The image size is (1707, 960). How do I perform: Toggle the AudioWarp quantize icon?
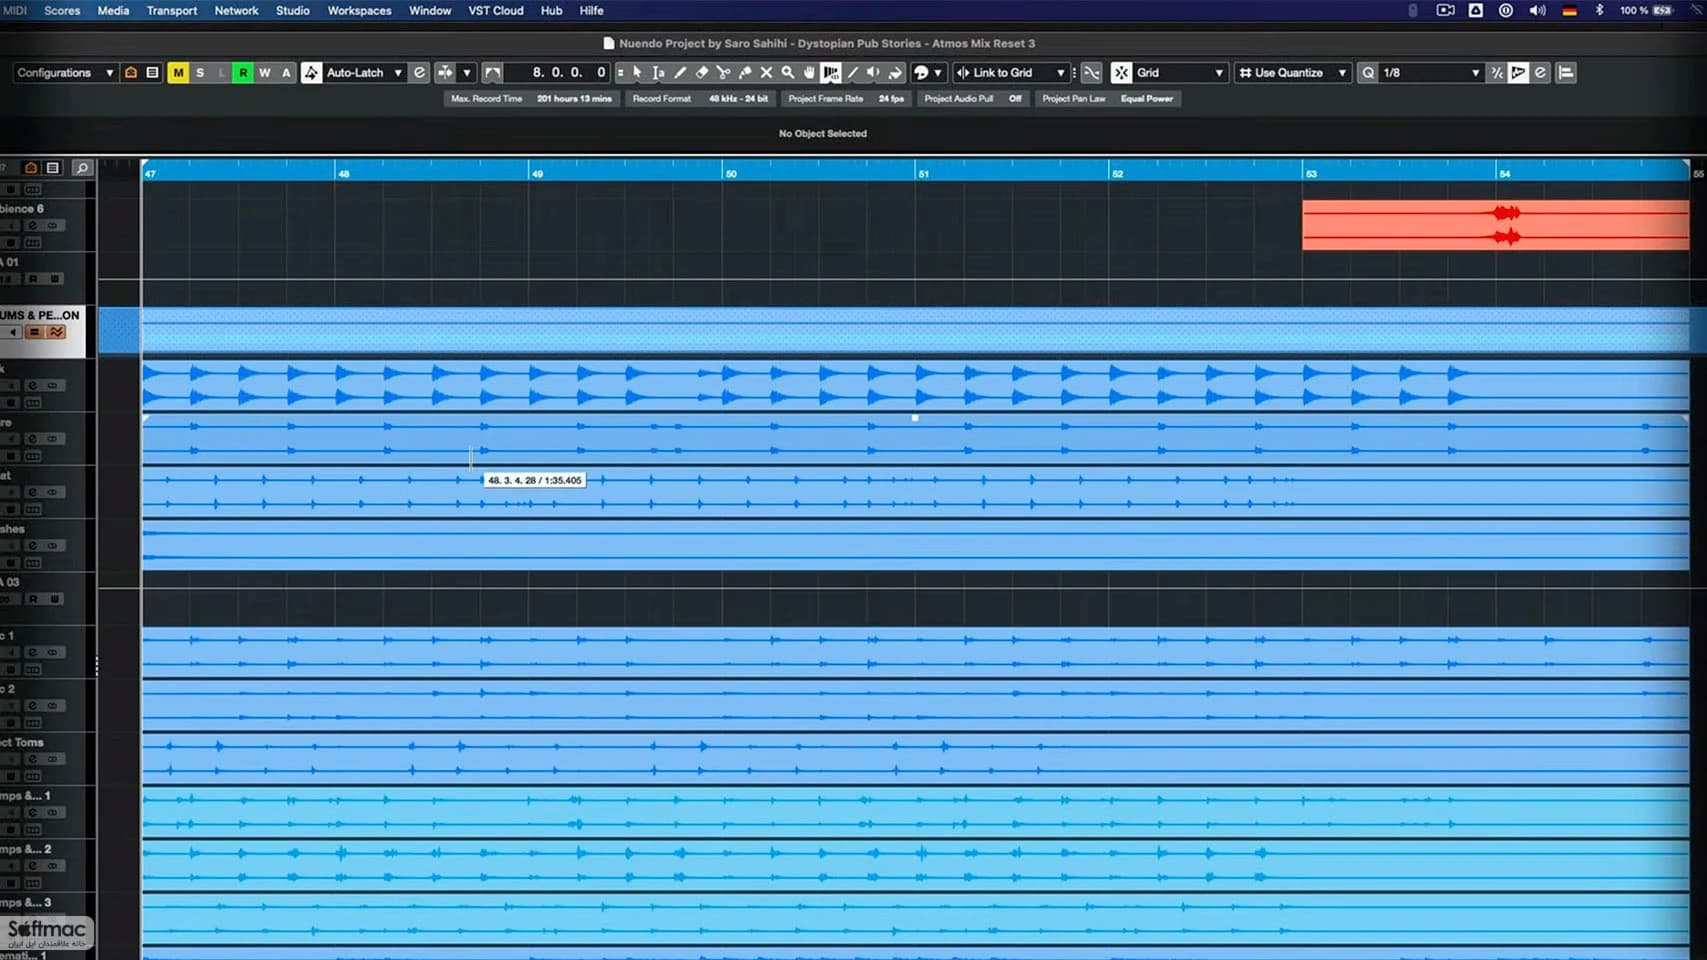click(1518, 73)
